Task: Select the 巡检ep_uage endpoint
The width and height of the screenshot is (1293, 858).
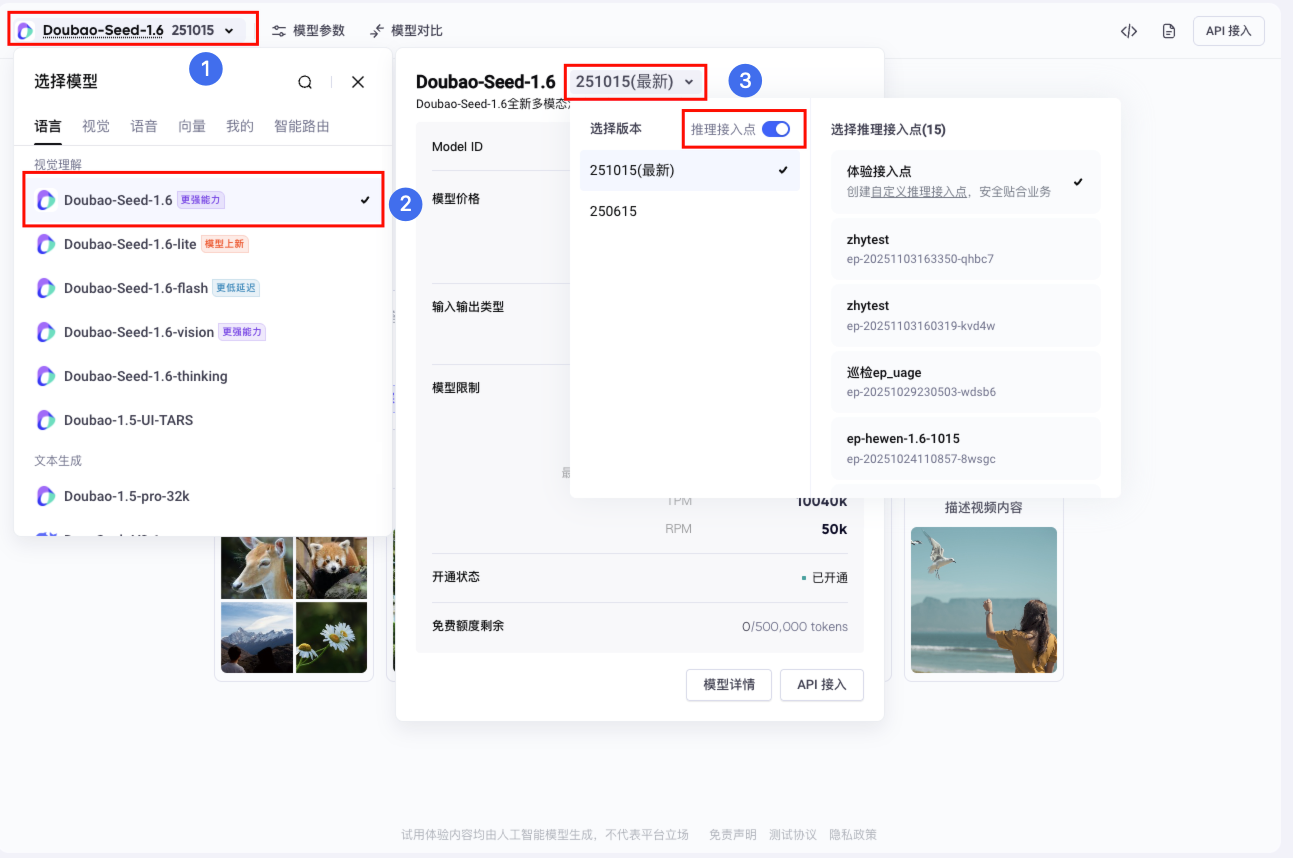Action: (966, 382)
